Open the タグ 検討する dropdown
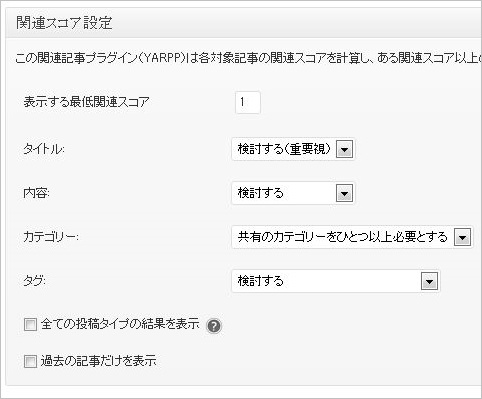 336,282
